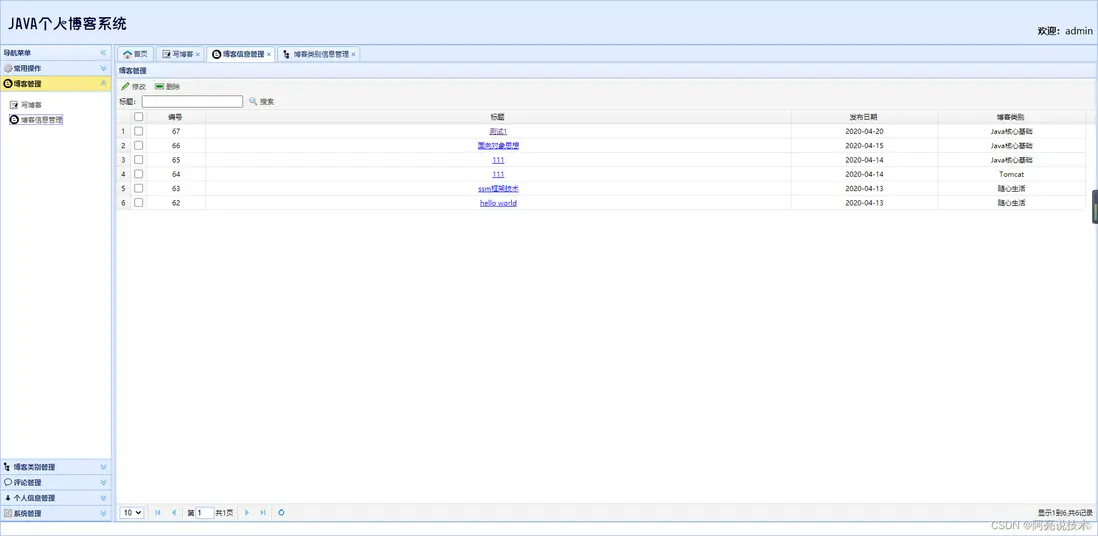Expand the 系统管理 accordion panel
The width and height of the screenshot is (1098, 536).
(104, 513)
